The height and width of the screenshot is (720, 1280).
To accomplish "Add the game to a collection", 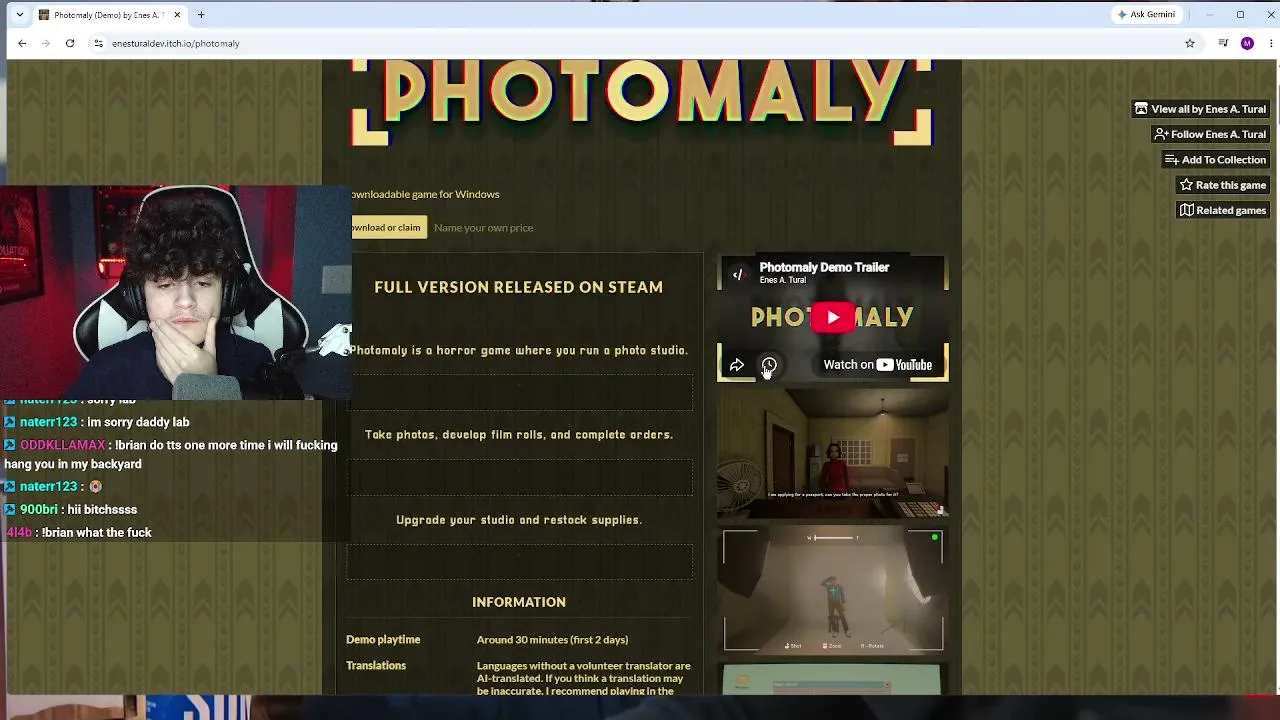I will [x=1215, y=160].
